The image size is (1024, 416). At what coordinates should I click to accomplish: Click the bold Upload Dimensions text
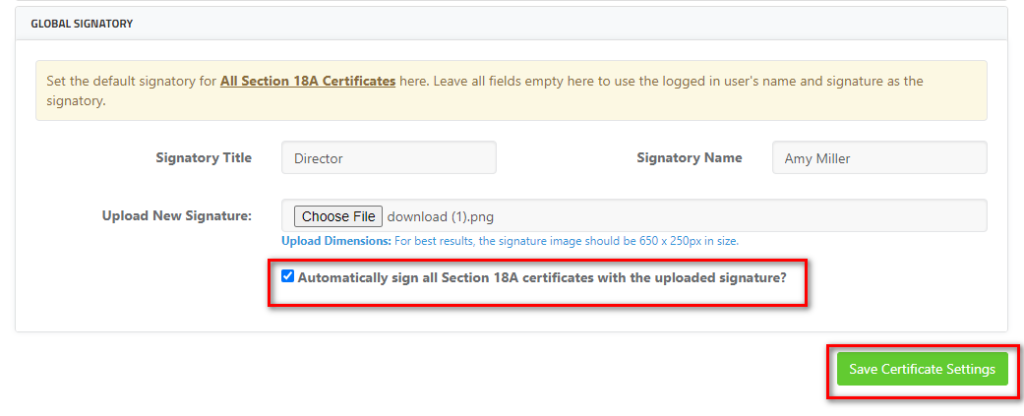click(336, 241)
